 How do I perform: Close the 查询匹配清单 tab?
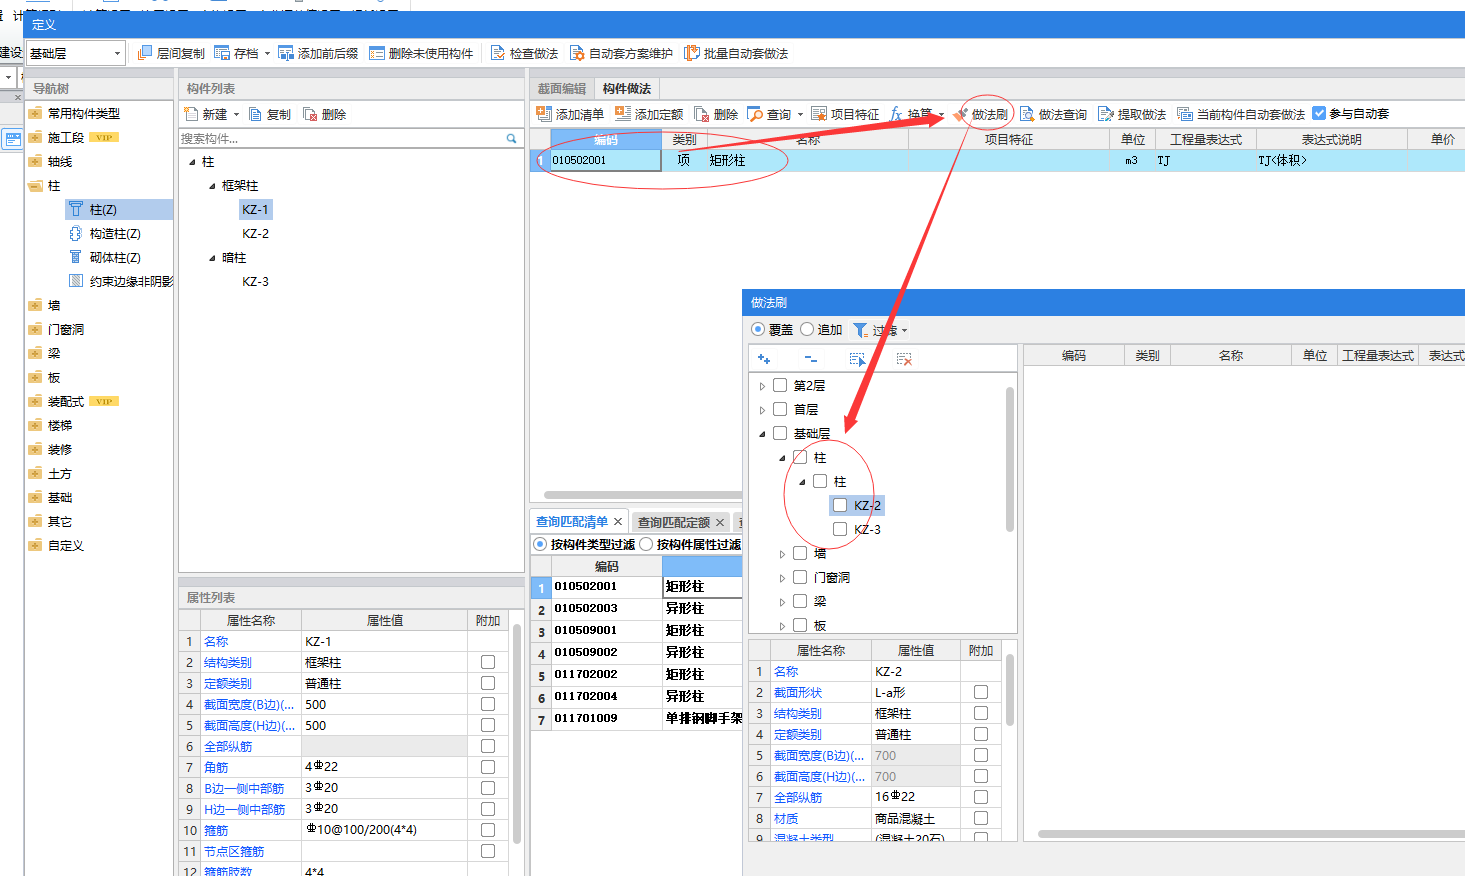[x=618, y=522]
